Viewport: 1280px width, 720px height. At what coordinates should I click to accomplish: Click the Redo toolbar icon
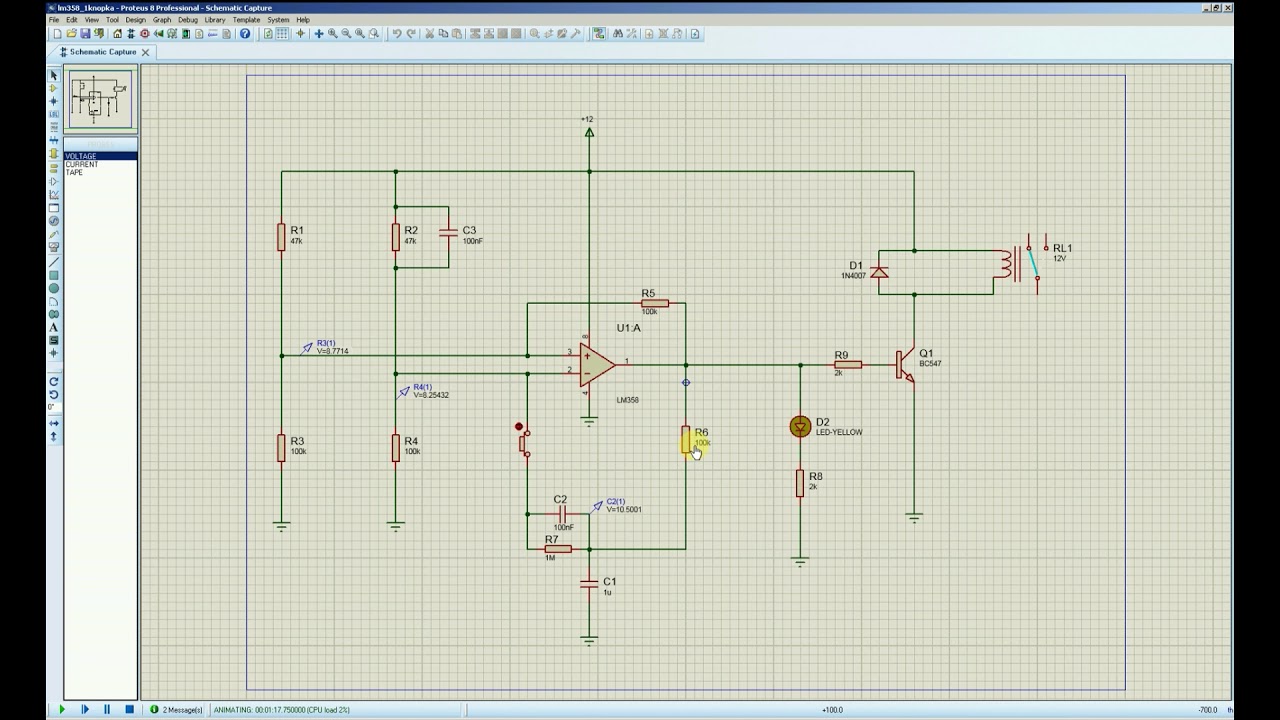[411, 33]
